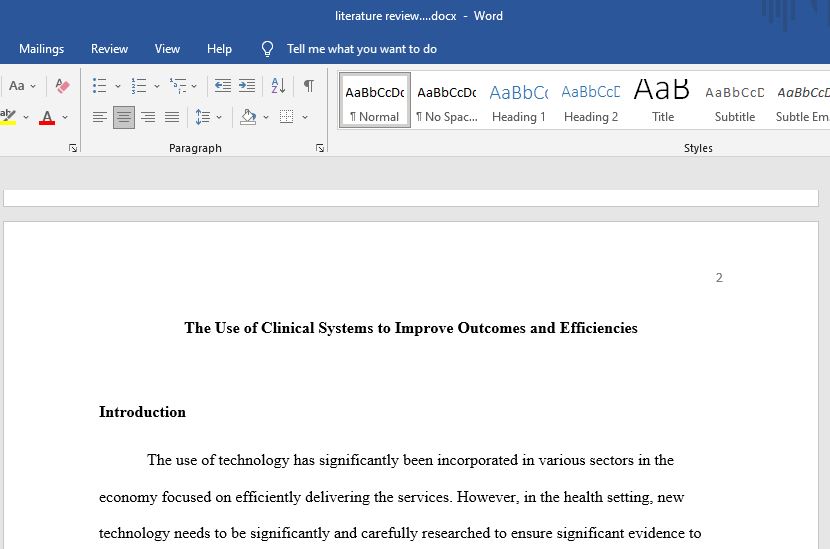830x549 pixels.
Task: Justify the paragraph text
Action: pyautogui.click(x=172, y=117)
